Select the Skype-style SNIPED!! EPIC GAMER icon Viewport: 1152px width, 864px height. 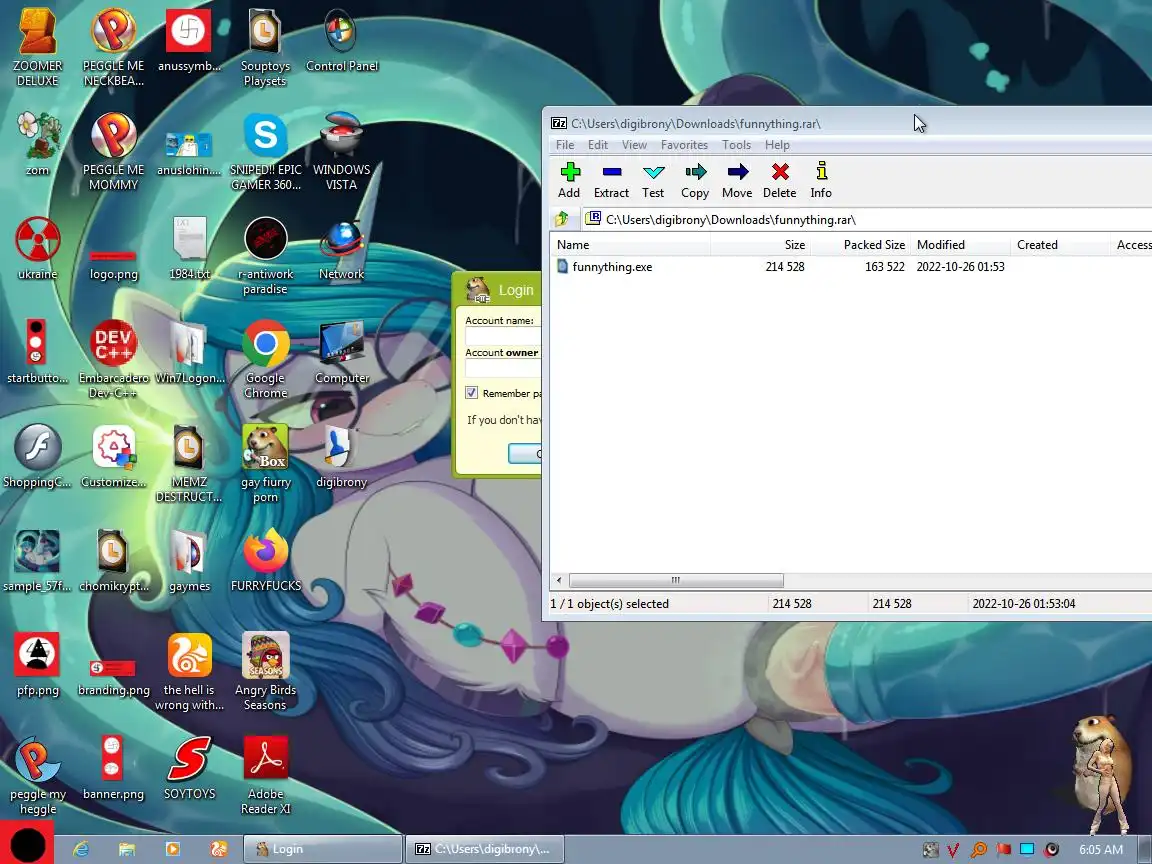265,152
